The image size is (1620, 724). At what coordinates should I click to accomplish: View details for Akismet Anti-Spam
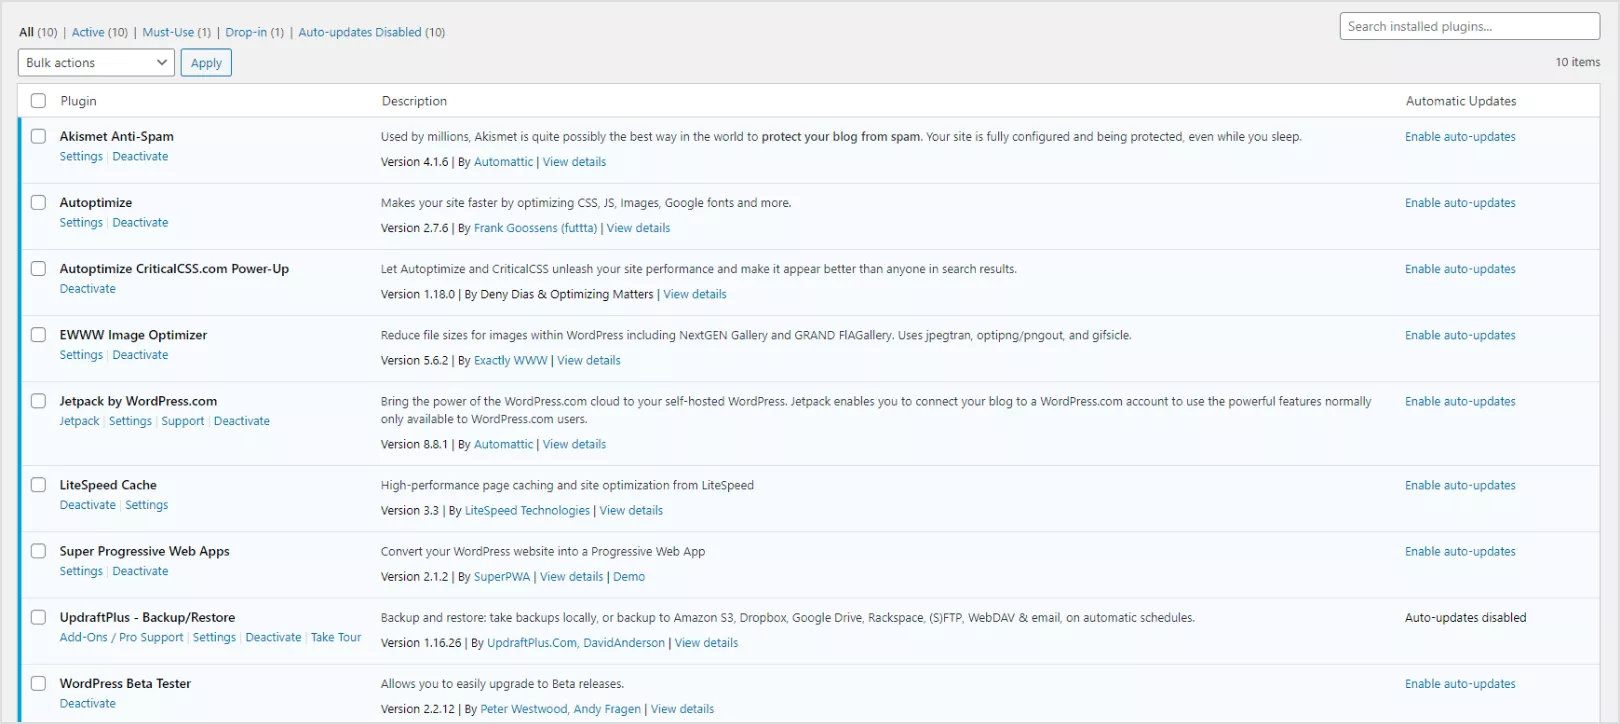tap(574, 162)
